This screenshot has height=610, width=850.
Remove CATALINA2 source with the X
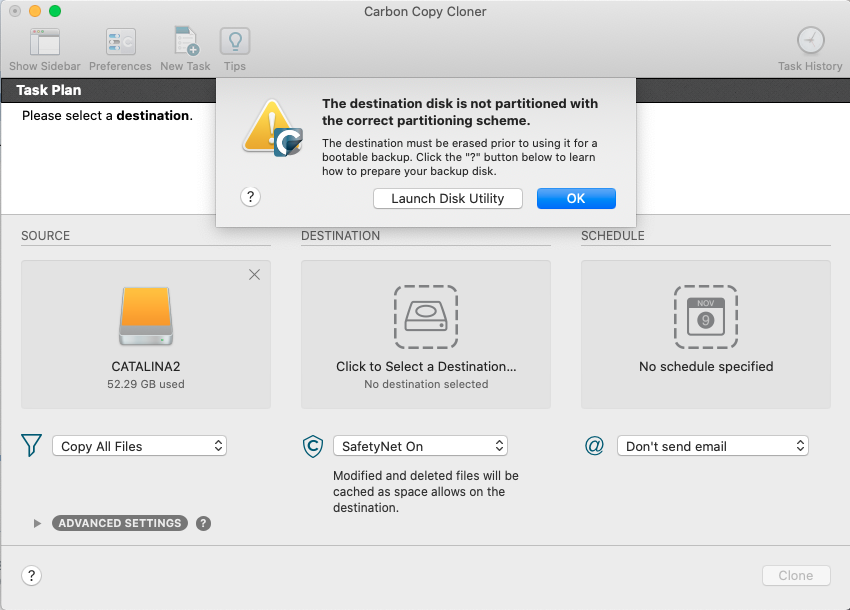pos(254,275)
